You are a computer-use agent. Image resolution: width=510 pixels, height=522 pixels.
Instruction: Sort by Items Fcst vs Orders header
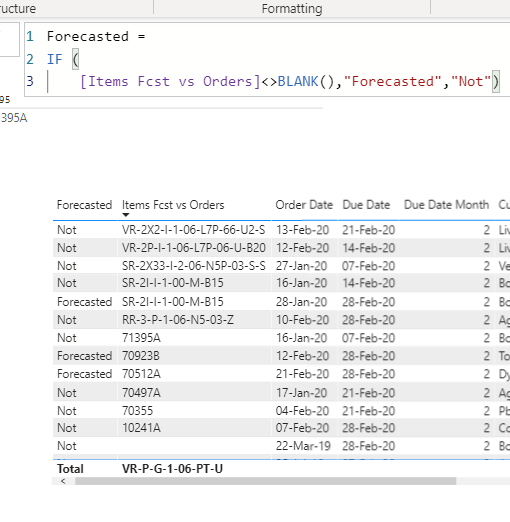point(173,205)
